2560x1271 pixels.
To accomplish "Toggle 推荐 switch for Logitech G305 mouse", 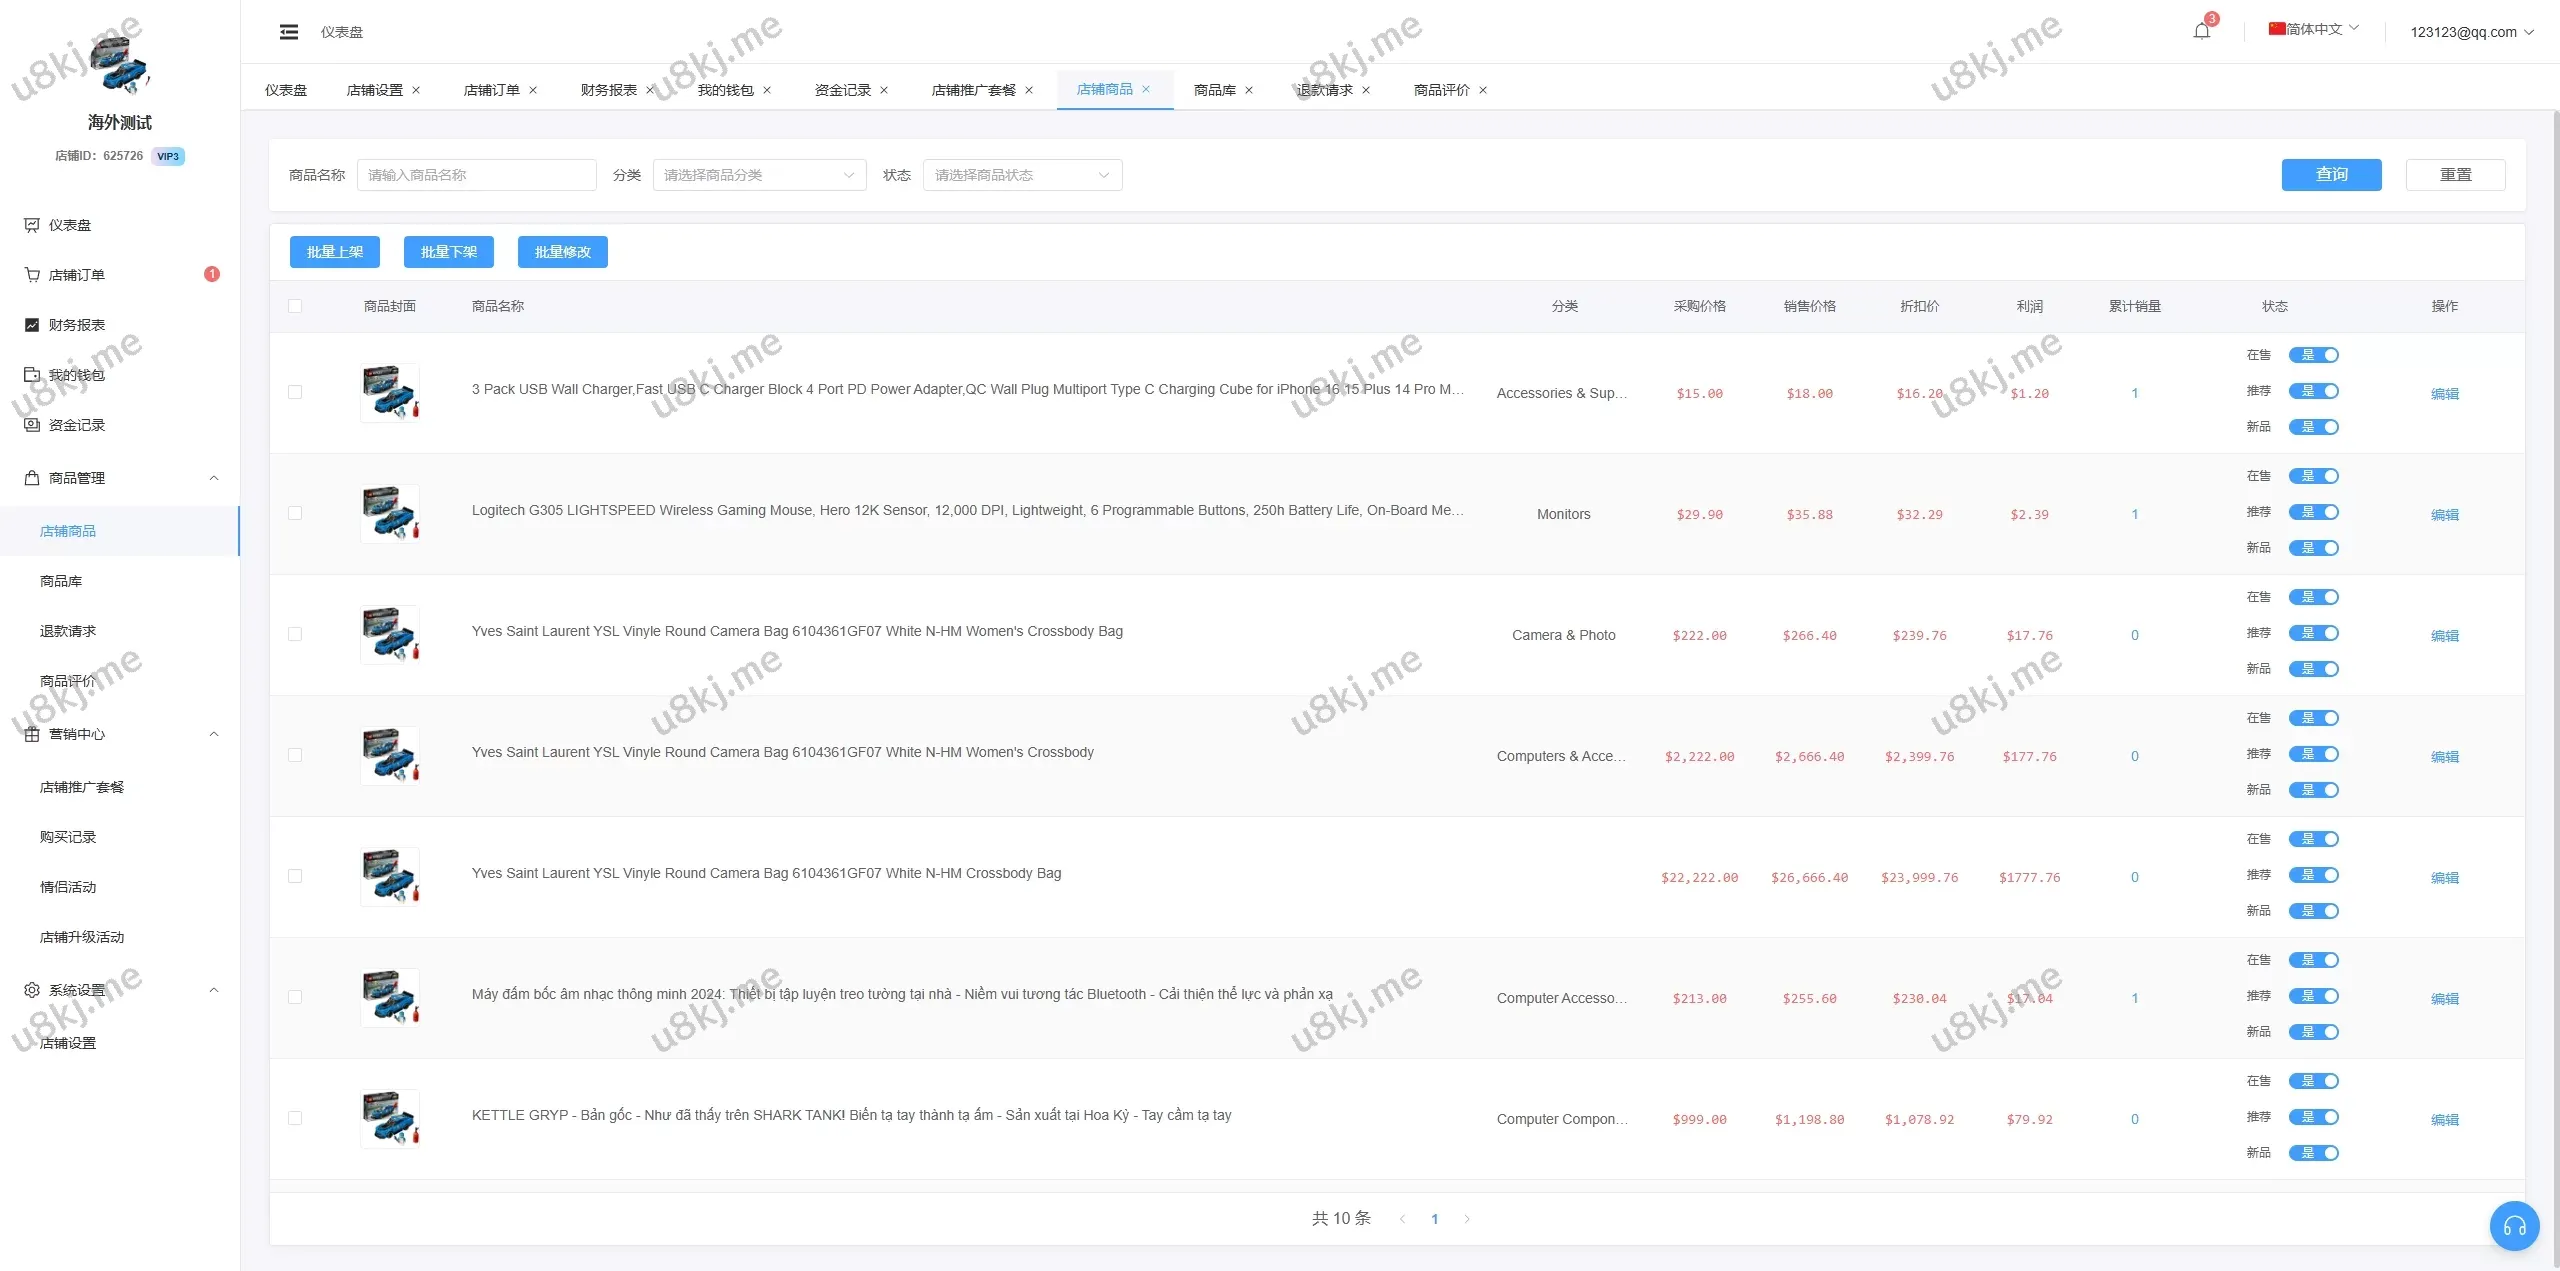I will pos(2314,512).
